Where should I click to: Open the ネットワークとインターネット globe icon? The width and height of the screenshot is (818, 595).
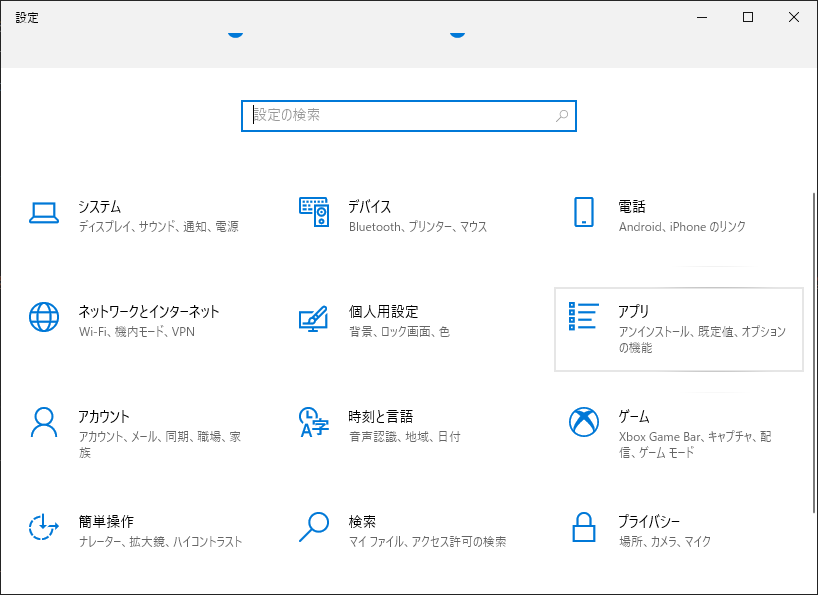tap(44, 317)
